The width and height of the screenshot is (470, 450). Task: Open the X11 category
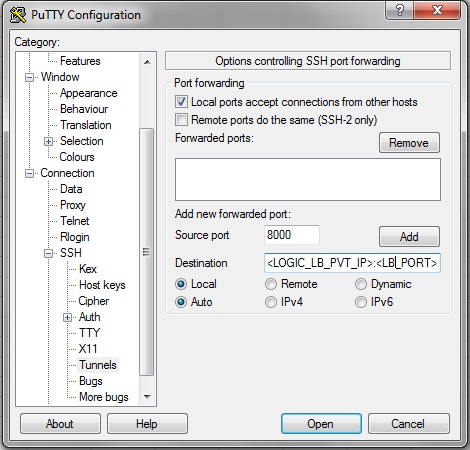[88, 349]
